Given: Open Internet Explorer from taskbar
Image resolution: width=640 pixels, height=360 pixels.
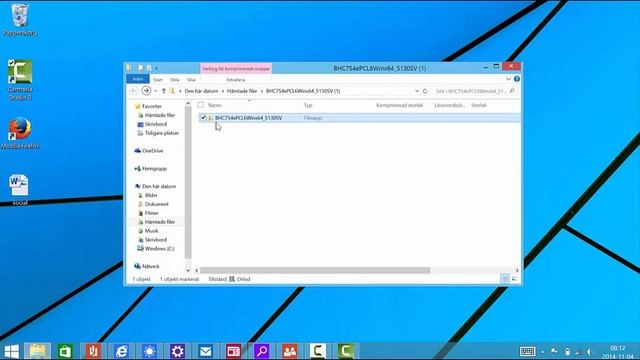Looking at the screenshot, I should pos(121,351).
